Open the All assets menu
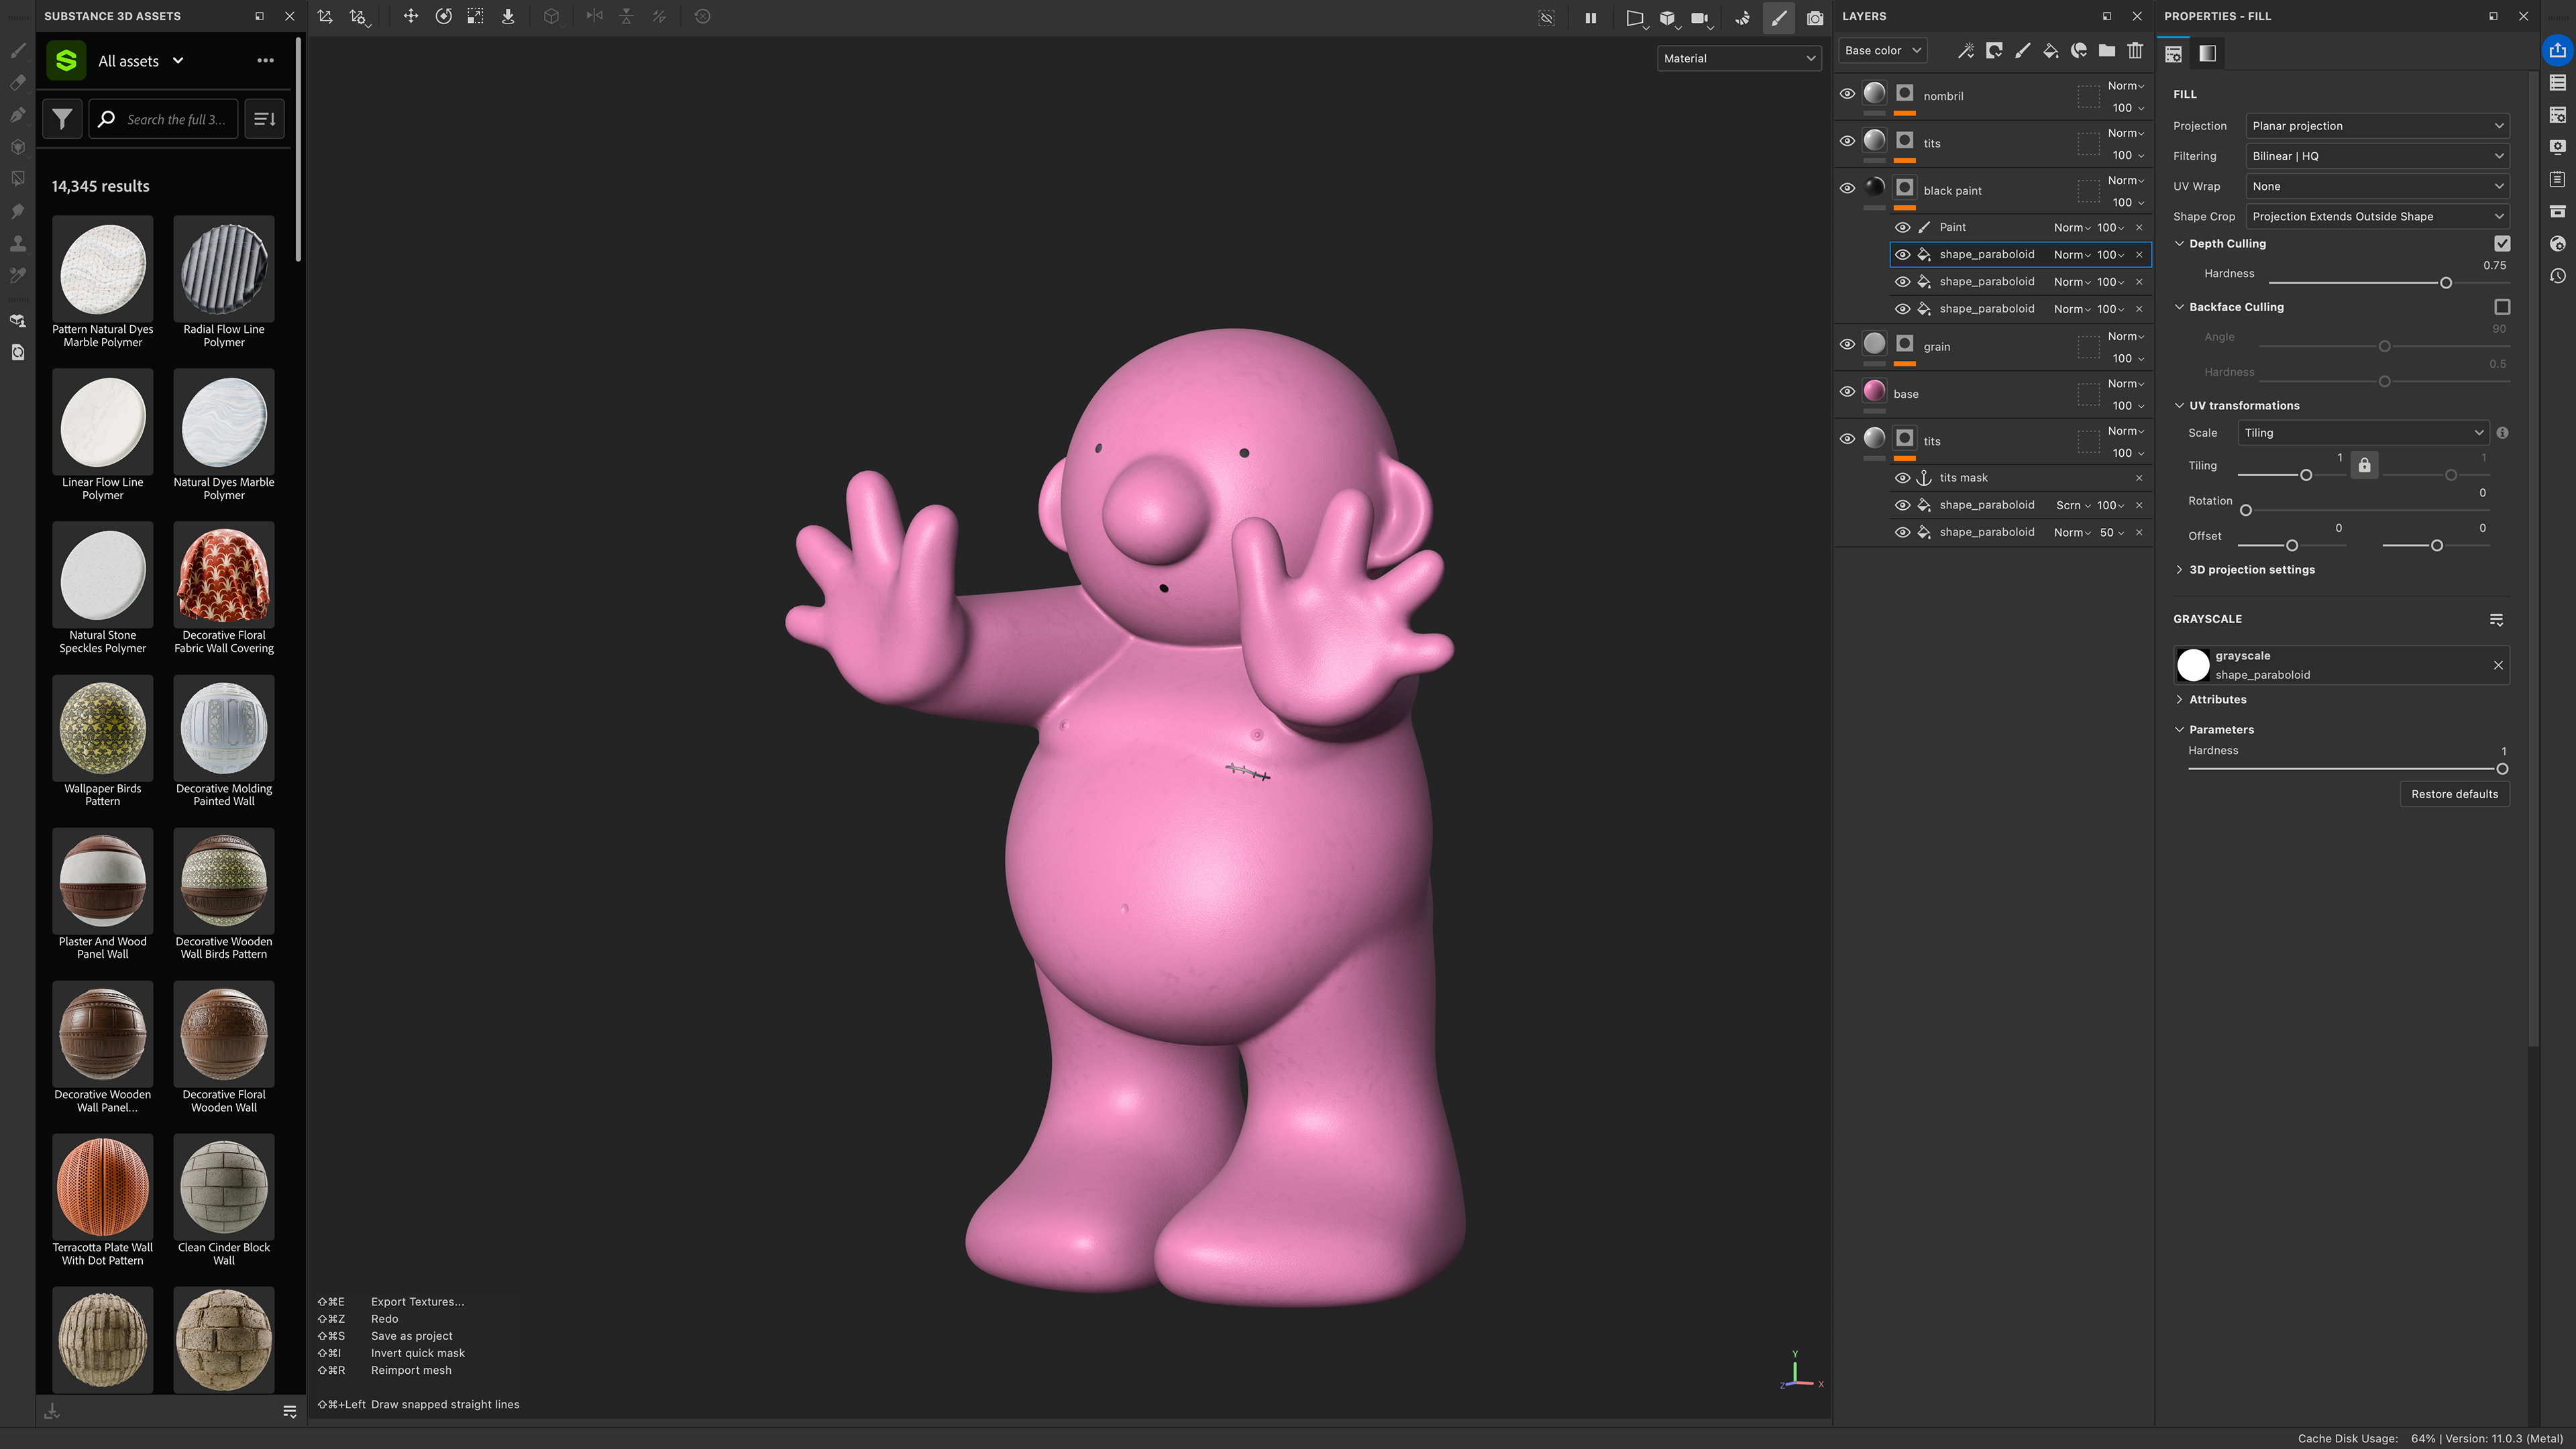The image size is (2576, 1449). coord(140,61)
